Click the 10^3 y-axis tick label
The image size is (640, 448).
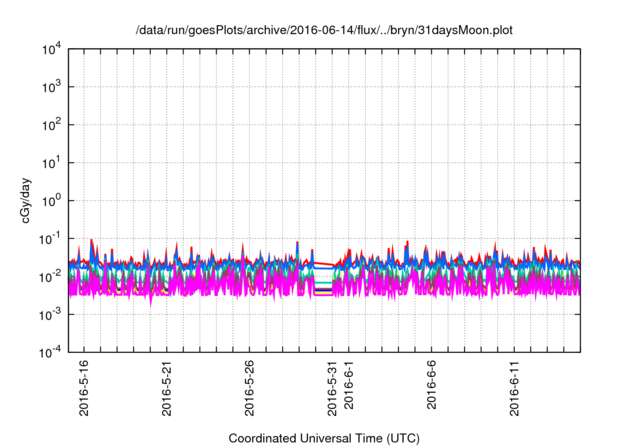[x=53, y=87]
